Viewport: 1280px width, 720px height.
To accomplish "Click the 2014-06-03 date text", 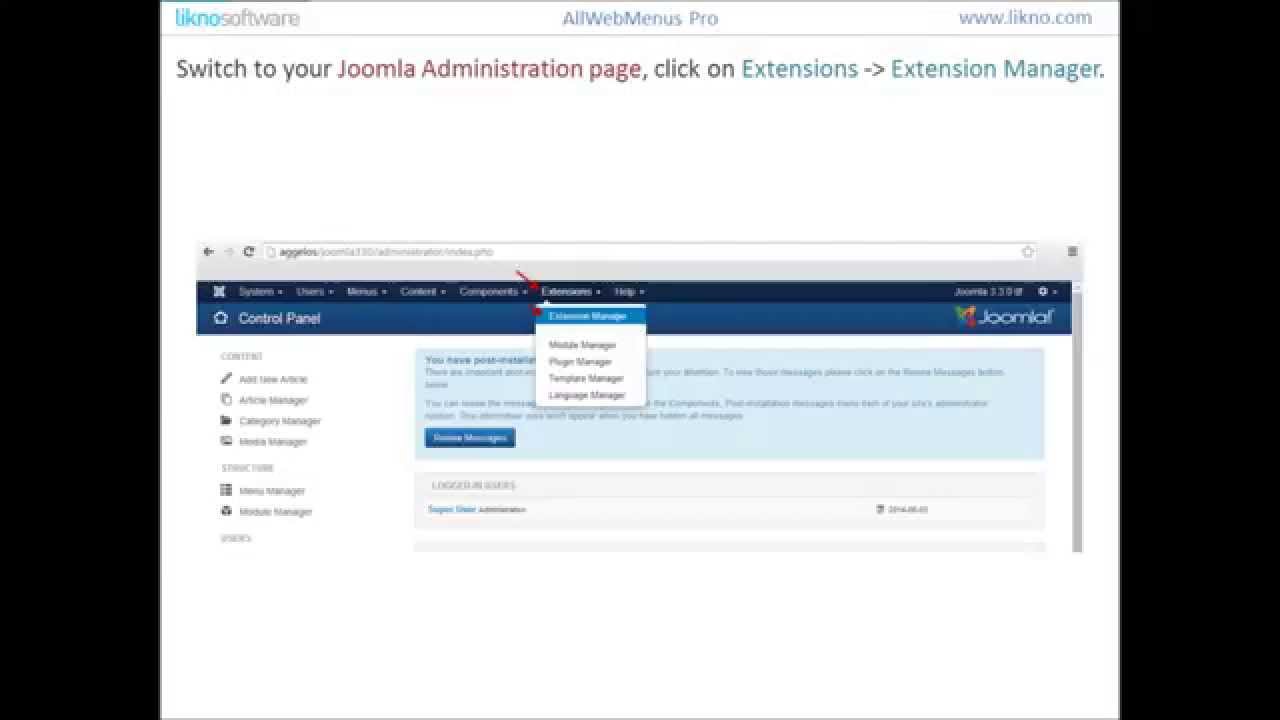I will pyautogui.click(x=908, y=510).
